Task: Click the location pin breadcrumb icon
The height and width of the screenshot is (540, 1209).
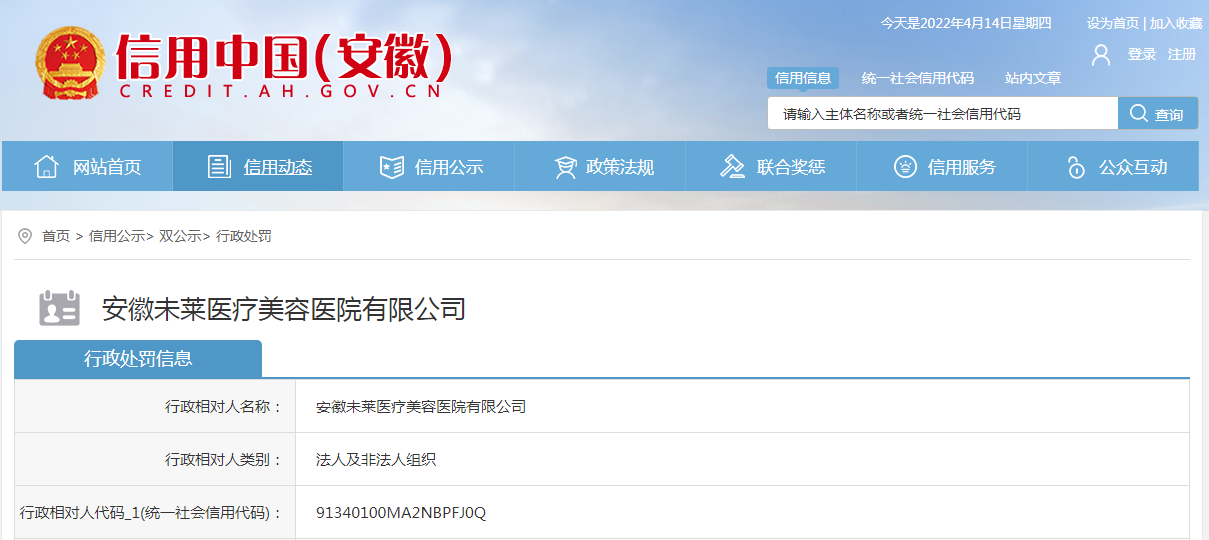Action: click(x=25, y=236)
